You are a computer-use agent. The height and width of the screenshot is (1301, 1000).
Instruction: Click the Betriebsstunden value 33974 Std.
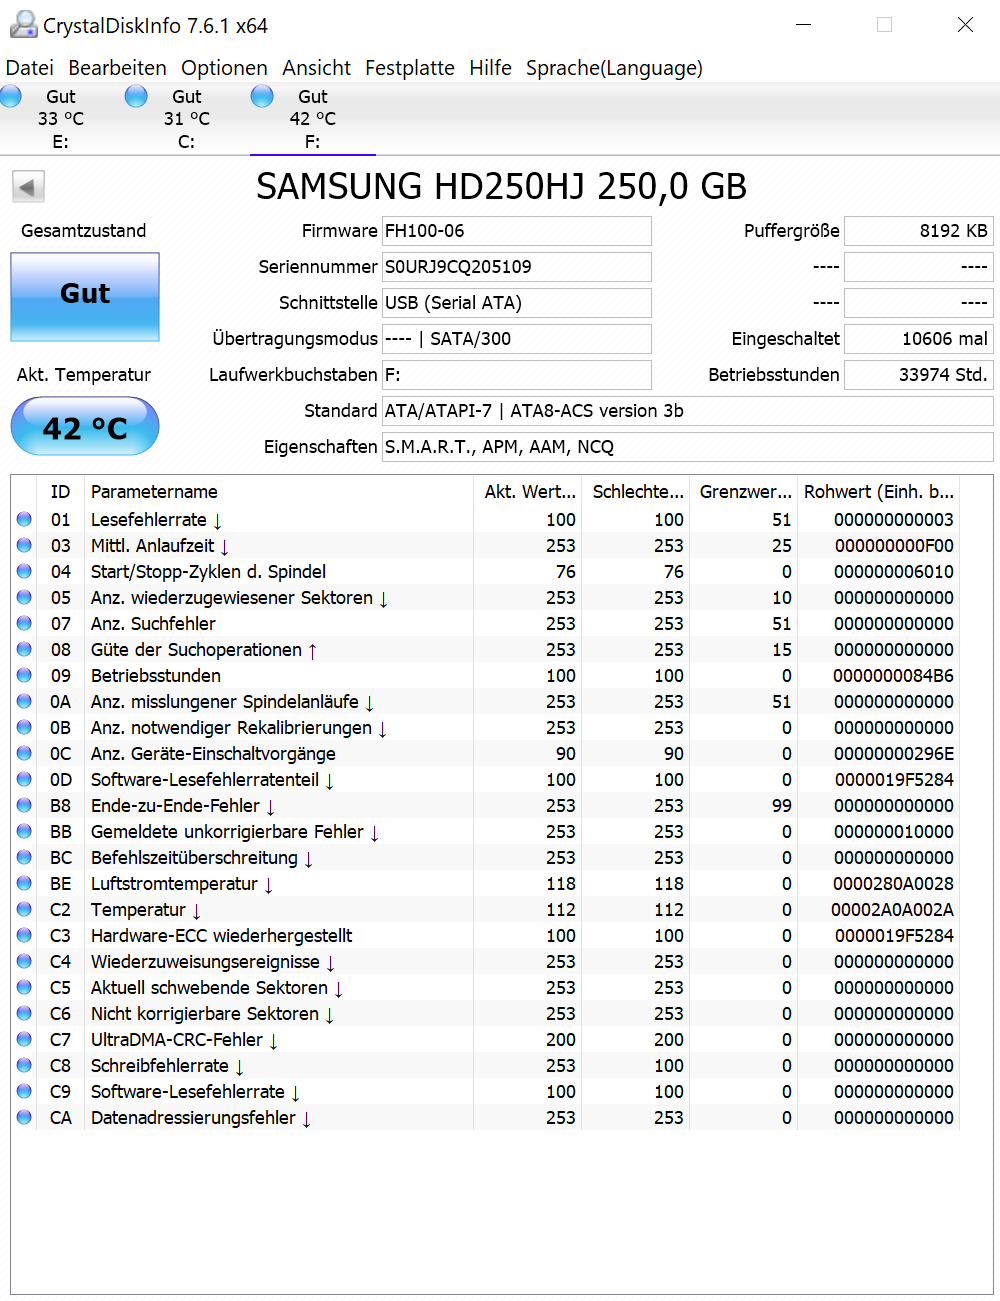tap(919, 375)
